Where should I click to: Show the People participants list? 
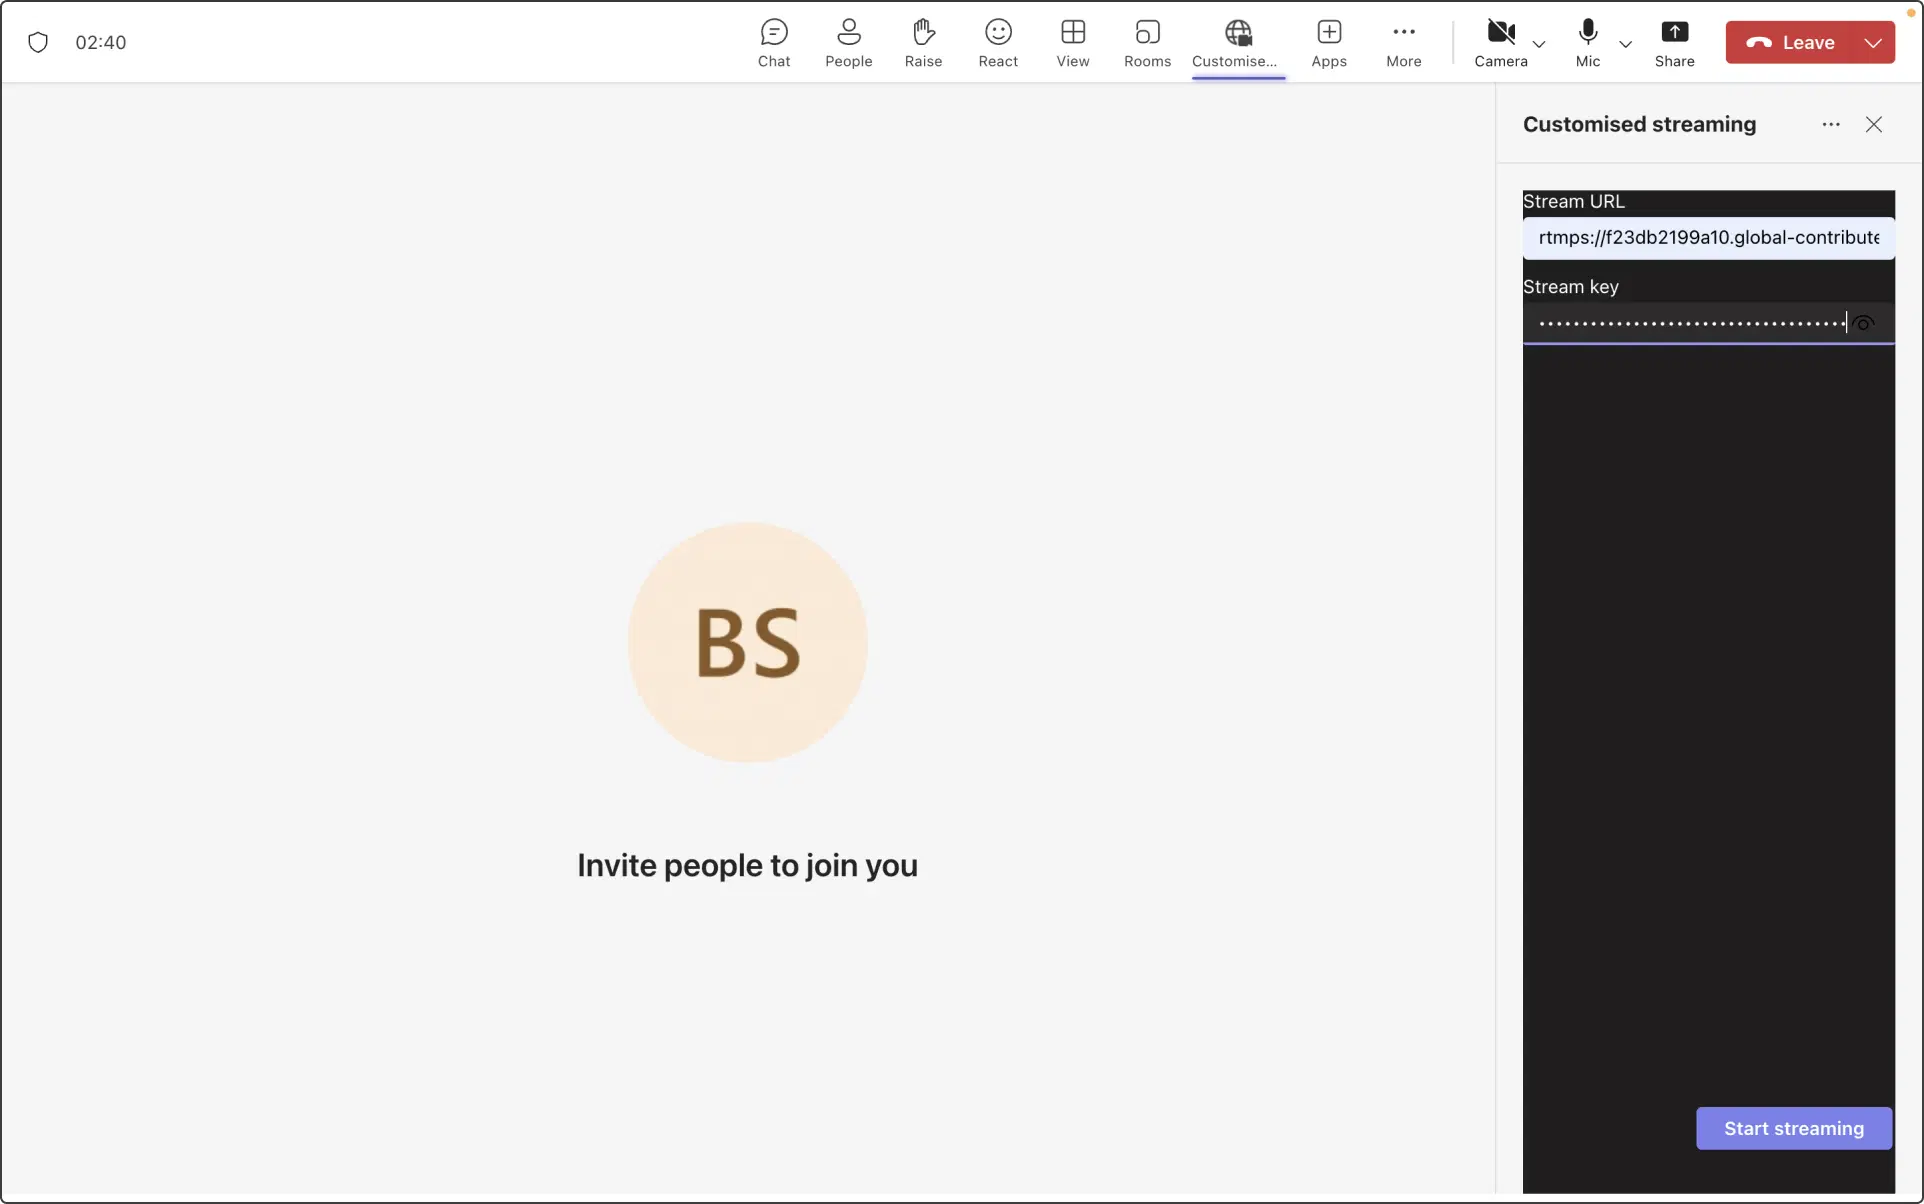[848, 43]
